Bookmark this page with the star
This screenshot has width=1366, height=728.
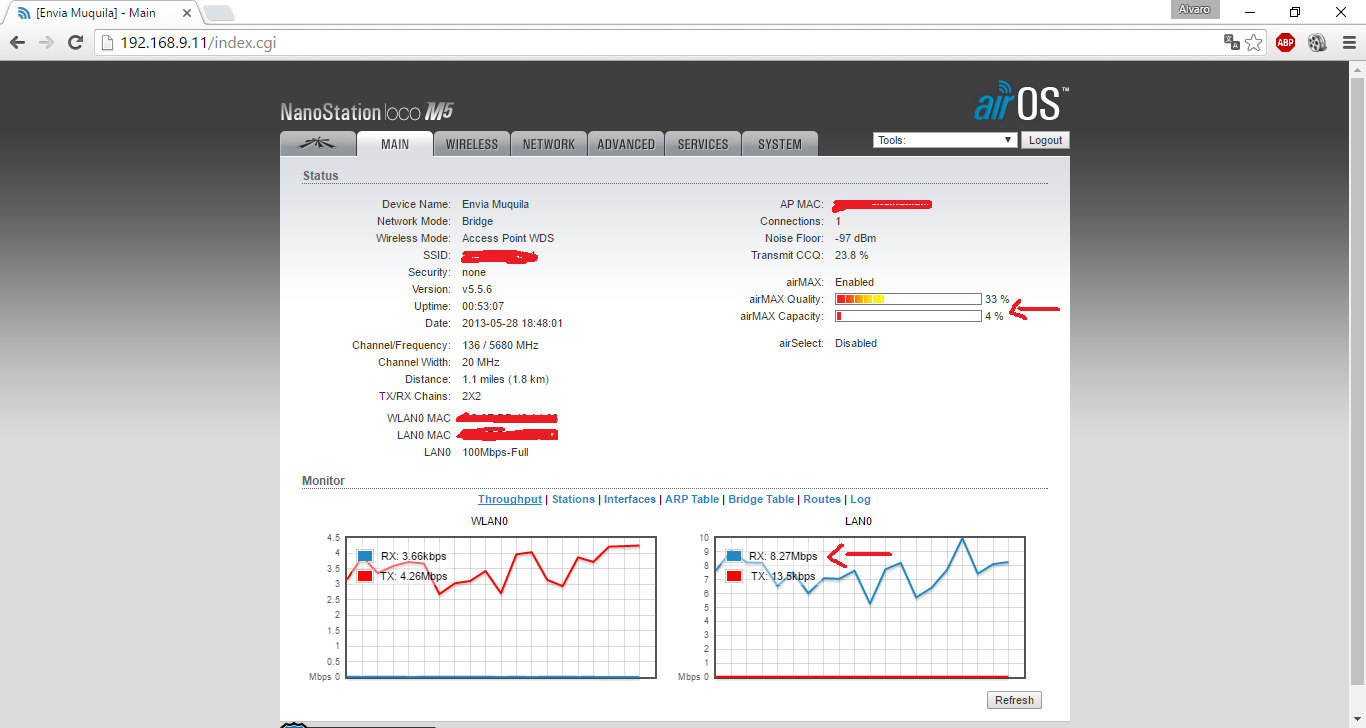click(1254, 42)
